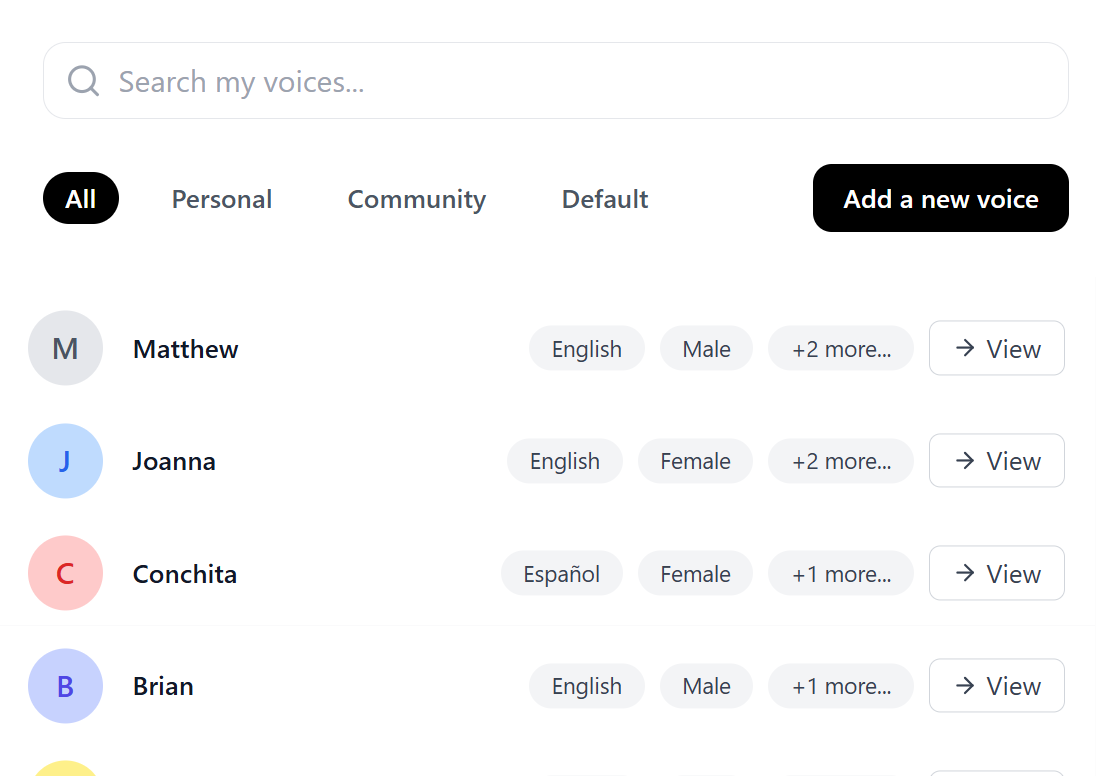The width and height of the screenshot is (1096, 780).
Task: Expand the +2 more tags on Joanna's row
Action: (840, 461)
